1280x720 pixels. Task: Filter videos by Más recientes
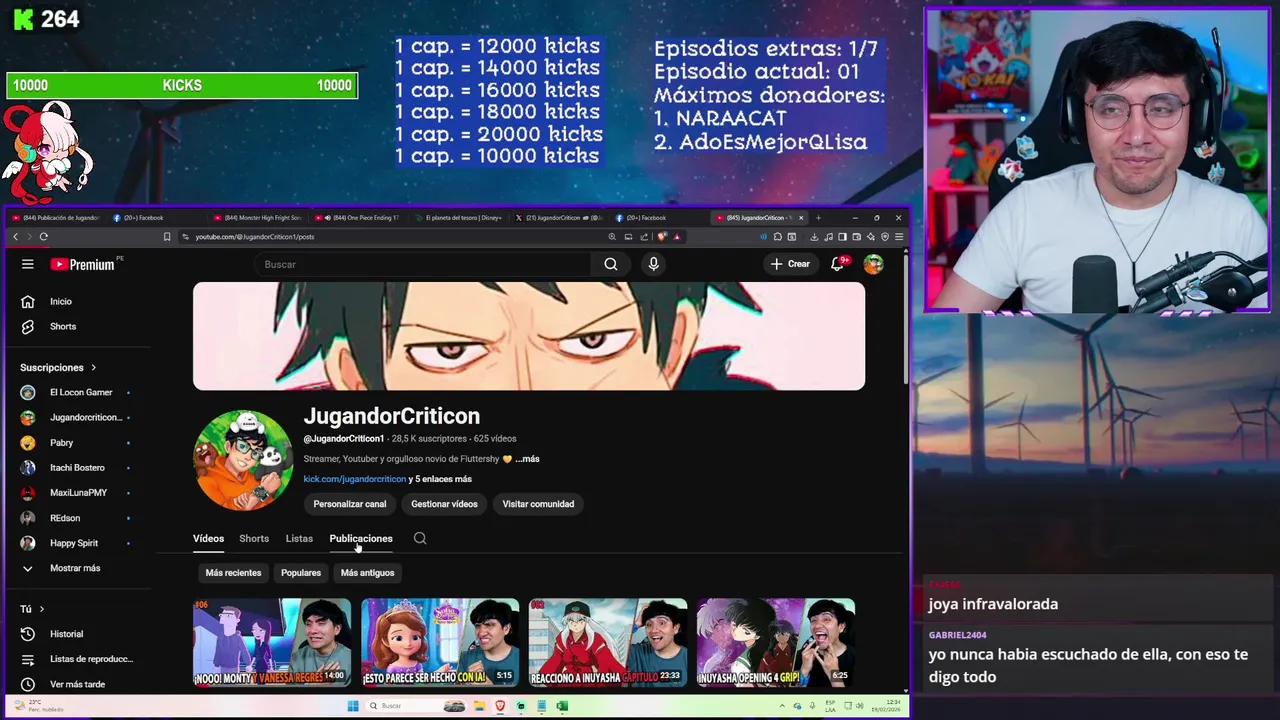233,573
